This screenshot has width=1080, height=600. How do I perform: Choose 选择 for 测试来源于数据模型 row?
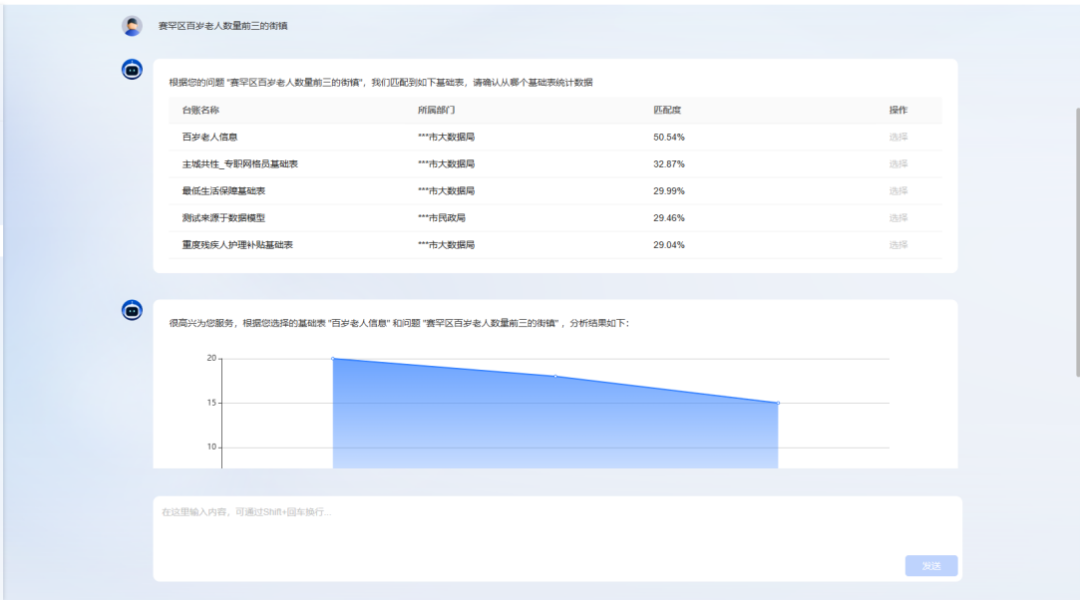(897, 218)
